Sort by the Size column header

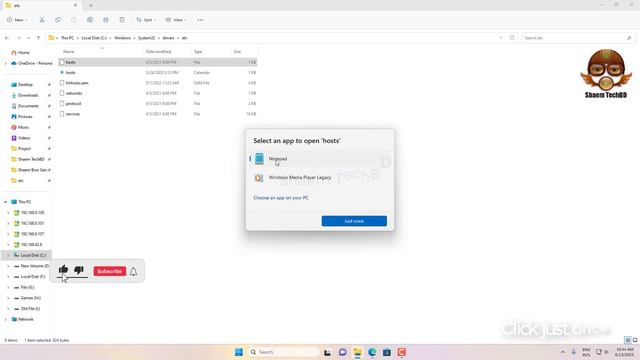(x=237, y=52)
